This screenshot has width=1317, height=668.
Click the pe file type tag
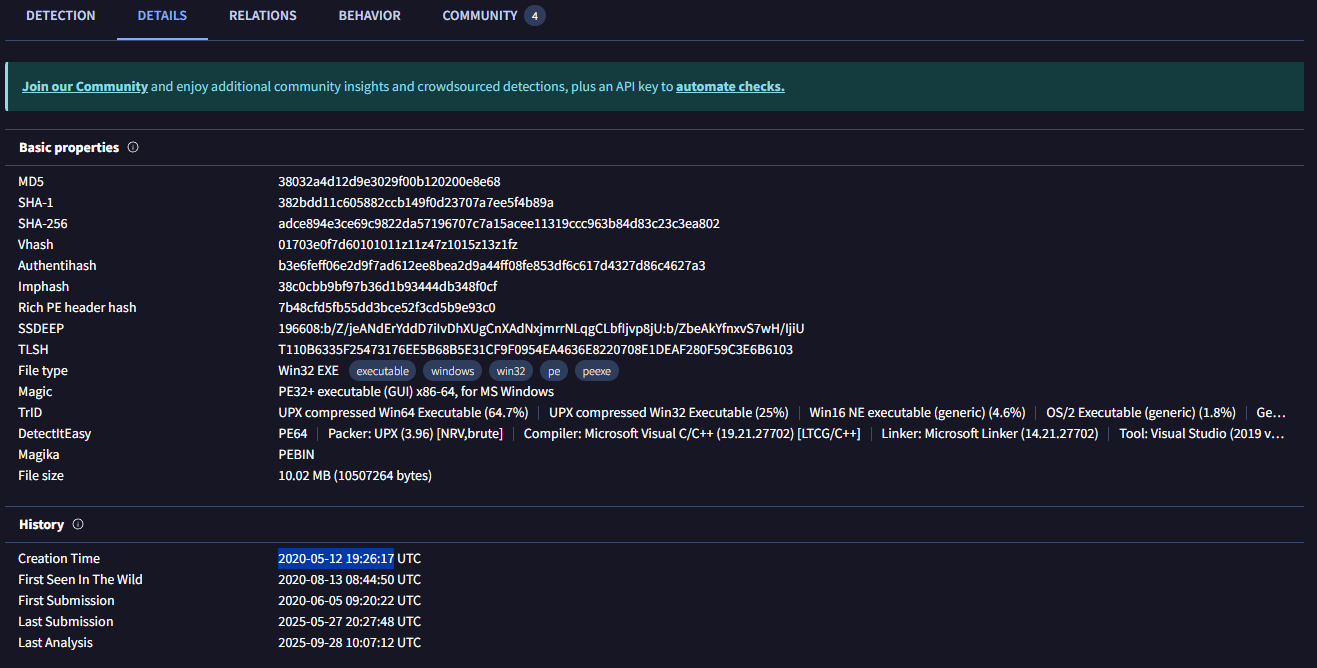pos(554,371)
